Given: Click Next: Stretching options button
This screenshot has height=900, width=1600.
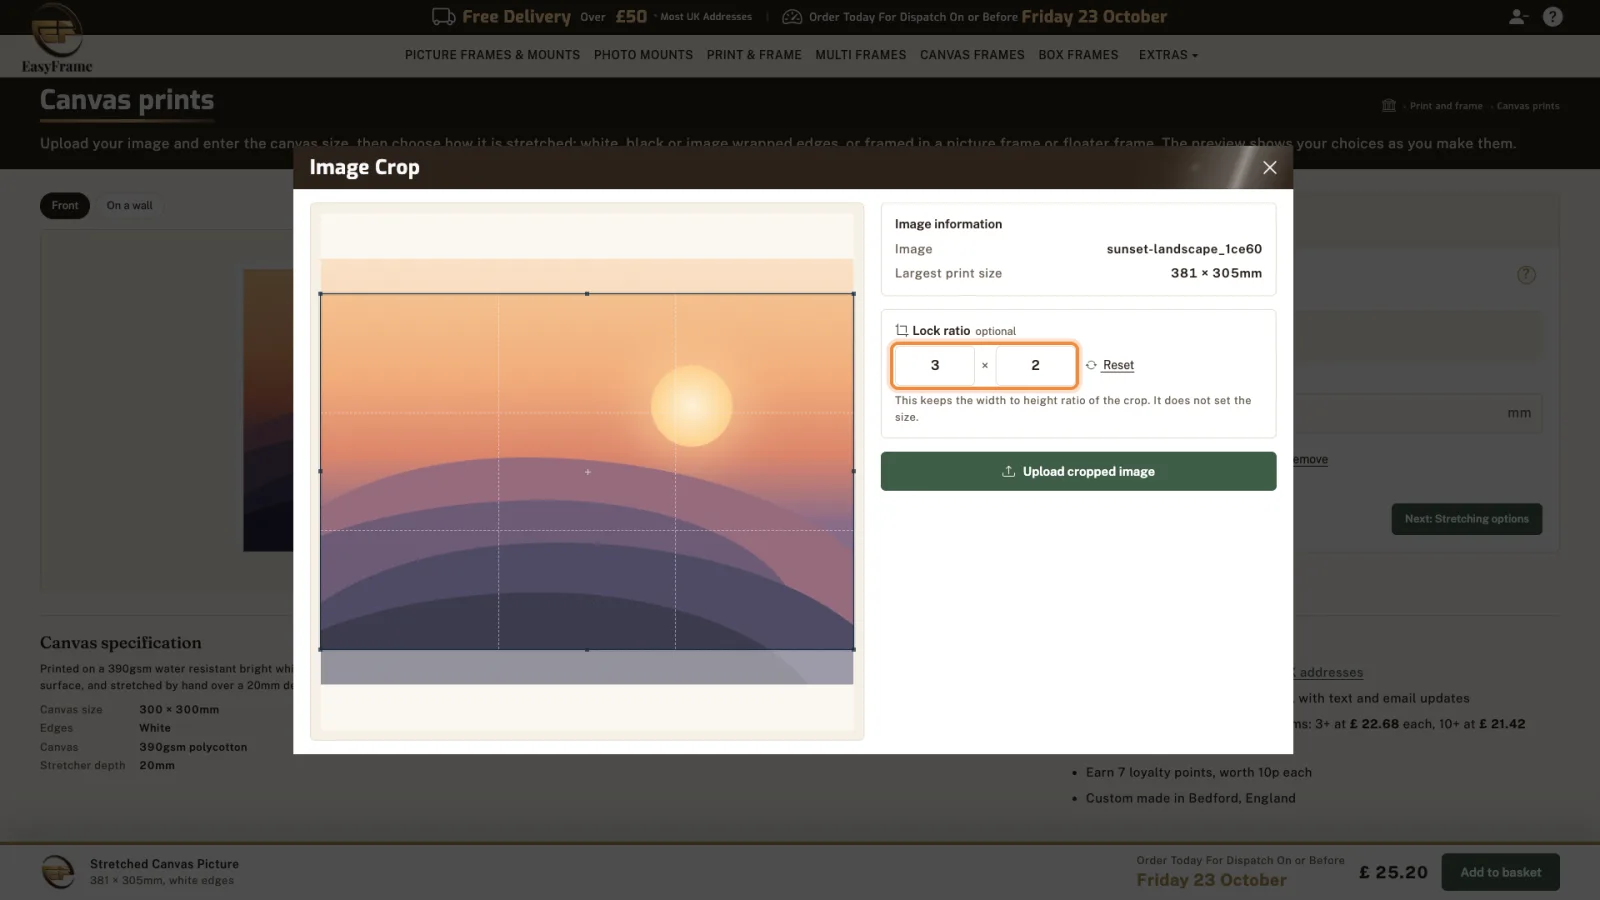Looking at the screenshot, I should 1466,519.
